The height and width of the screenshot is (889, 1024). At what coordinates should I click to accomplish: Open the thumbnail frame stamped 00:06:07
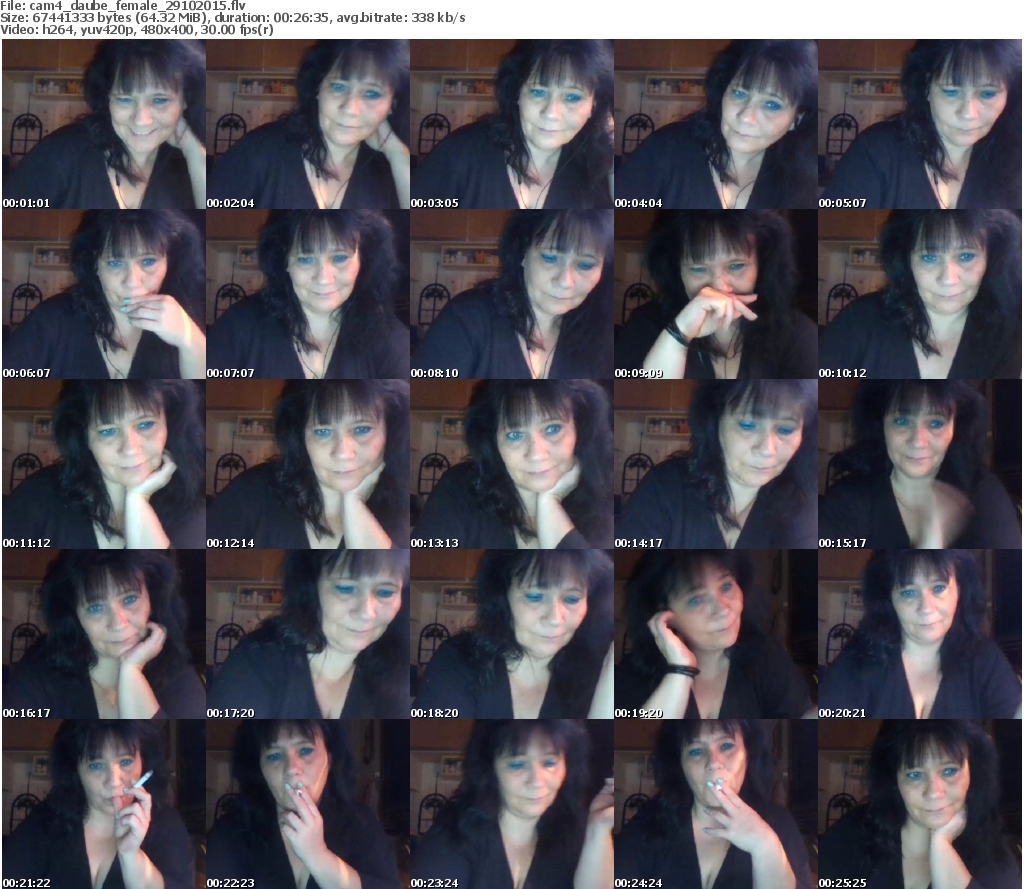104,294
